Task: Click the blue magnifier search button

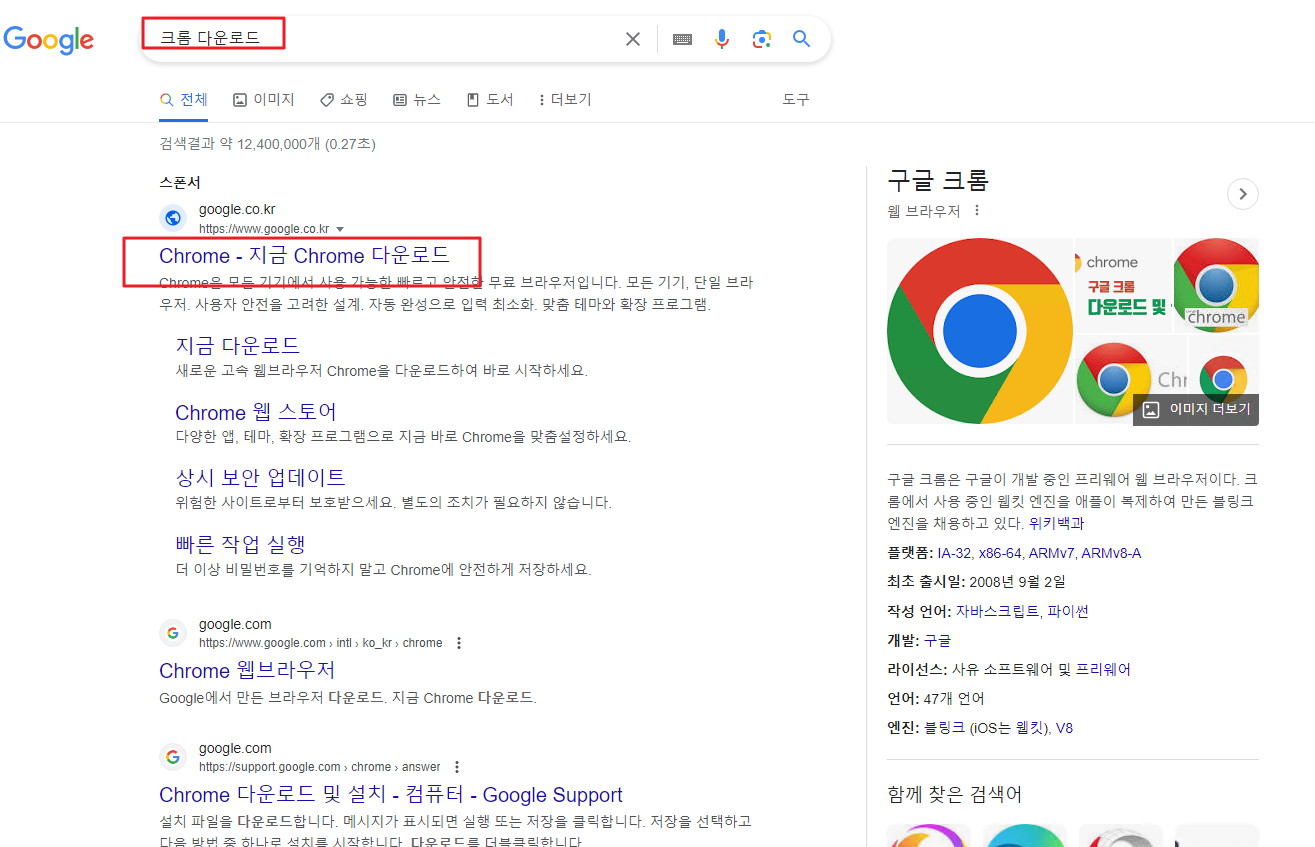Action: [801, 39]
